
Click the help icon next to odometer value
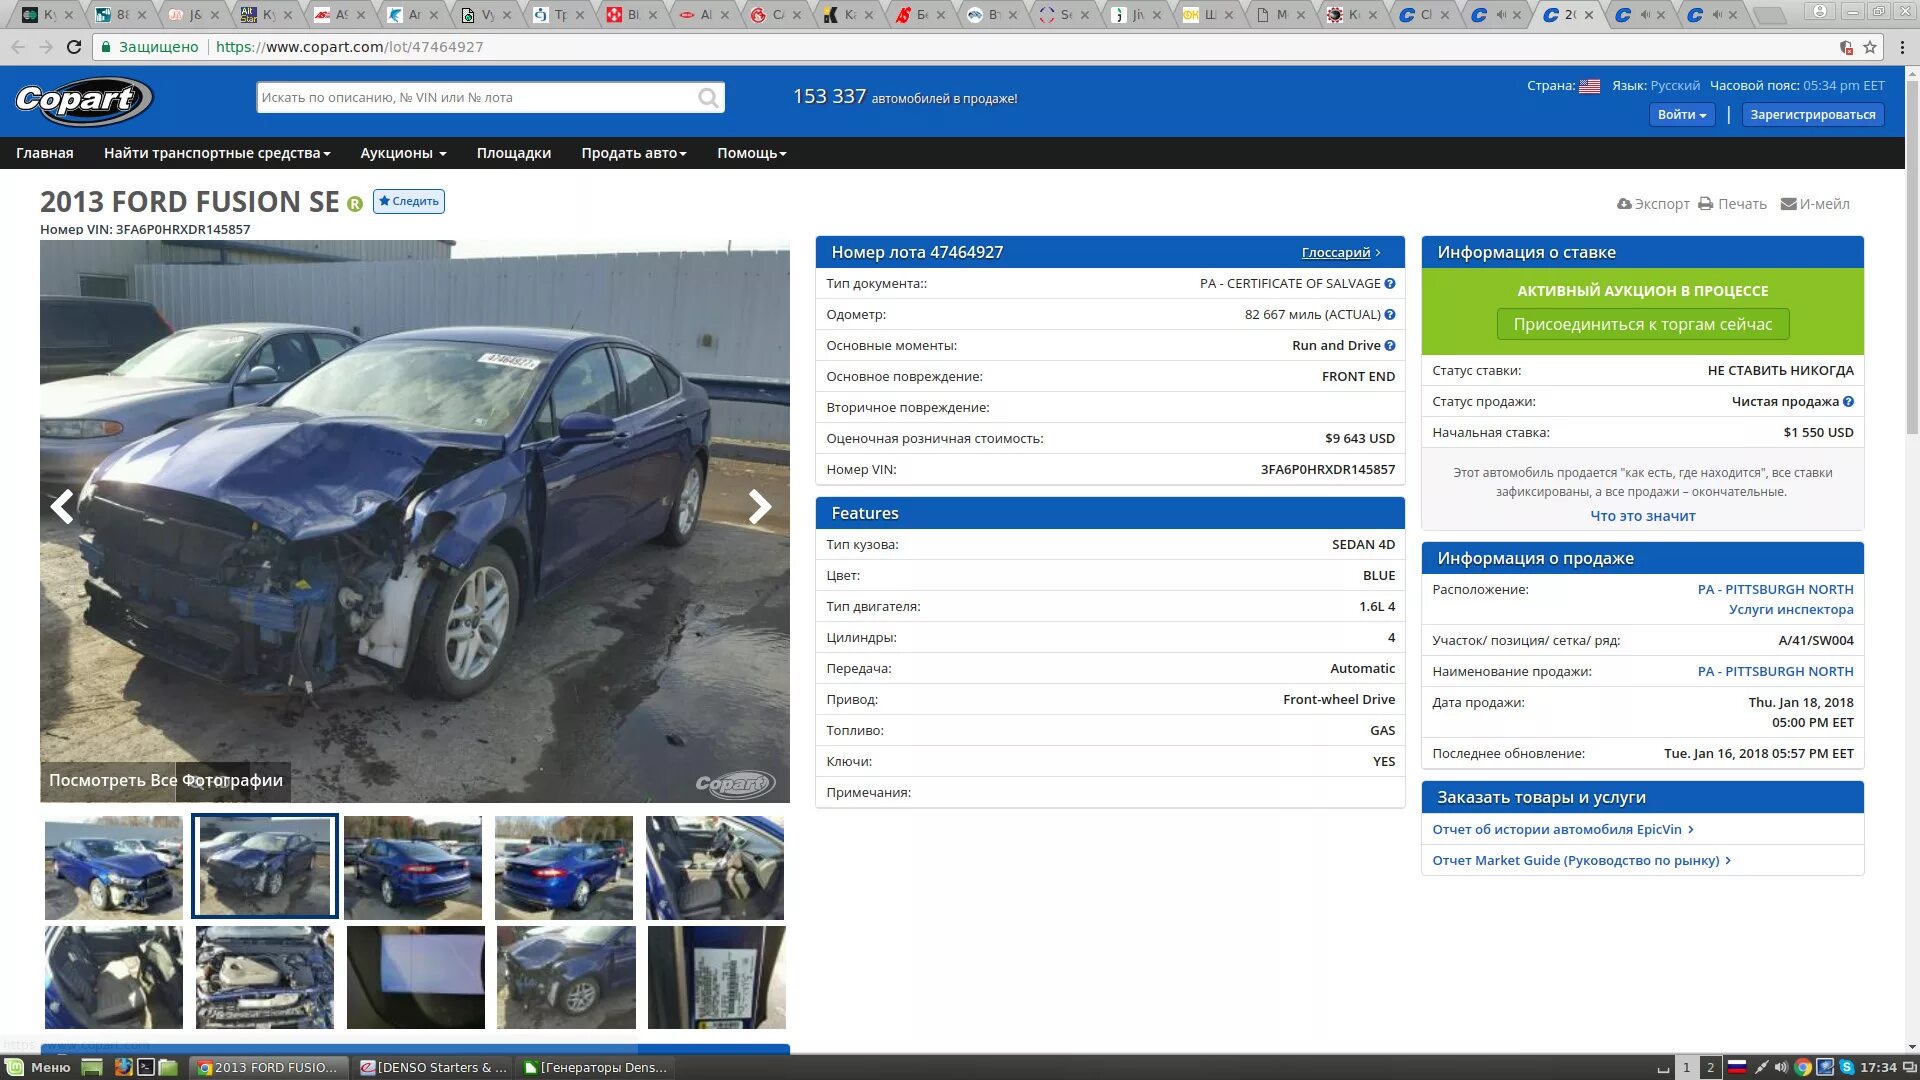coord(1390,315)
